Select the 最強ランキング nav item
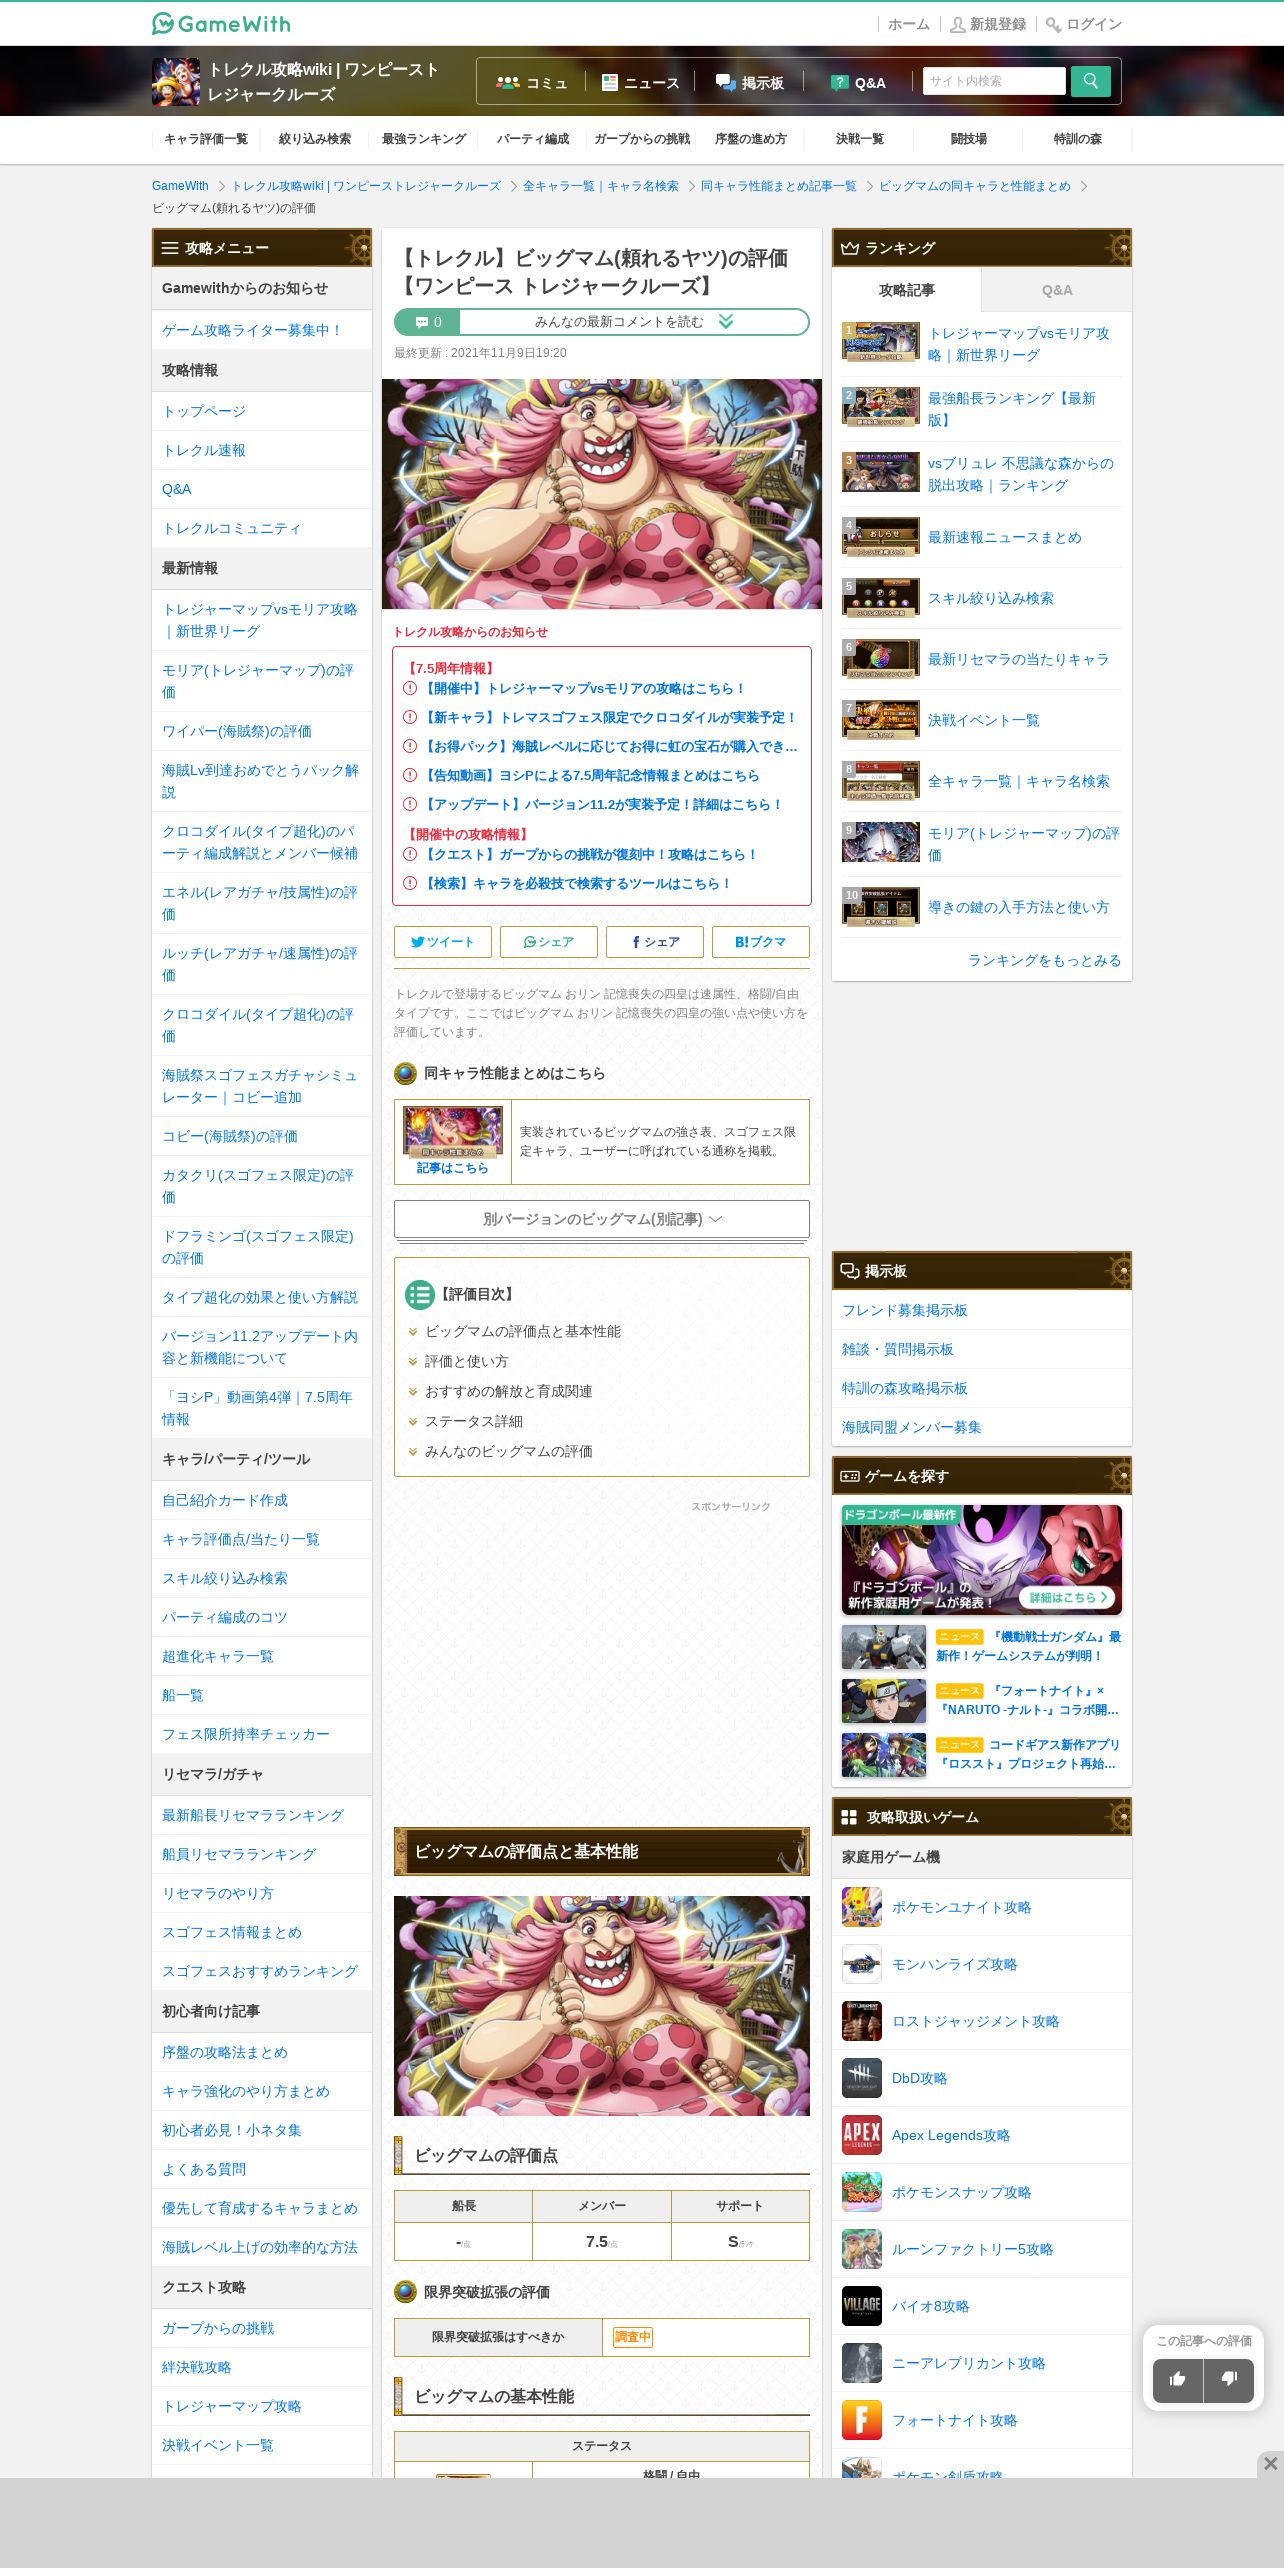Screen dimensions: 1284x2568 424,139
